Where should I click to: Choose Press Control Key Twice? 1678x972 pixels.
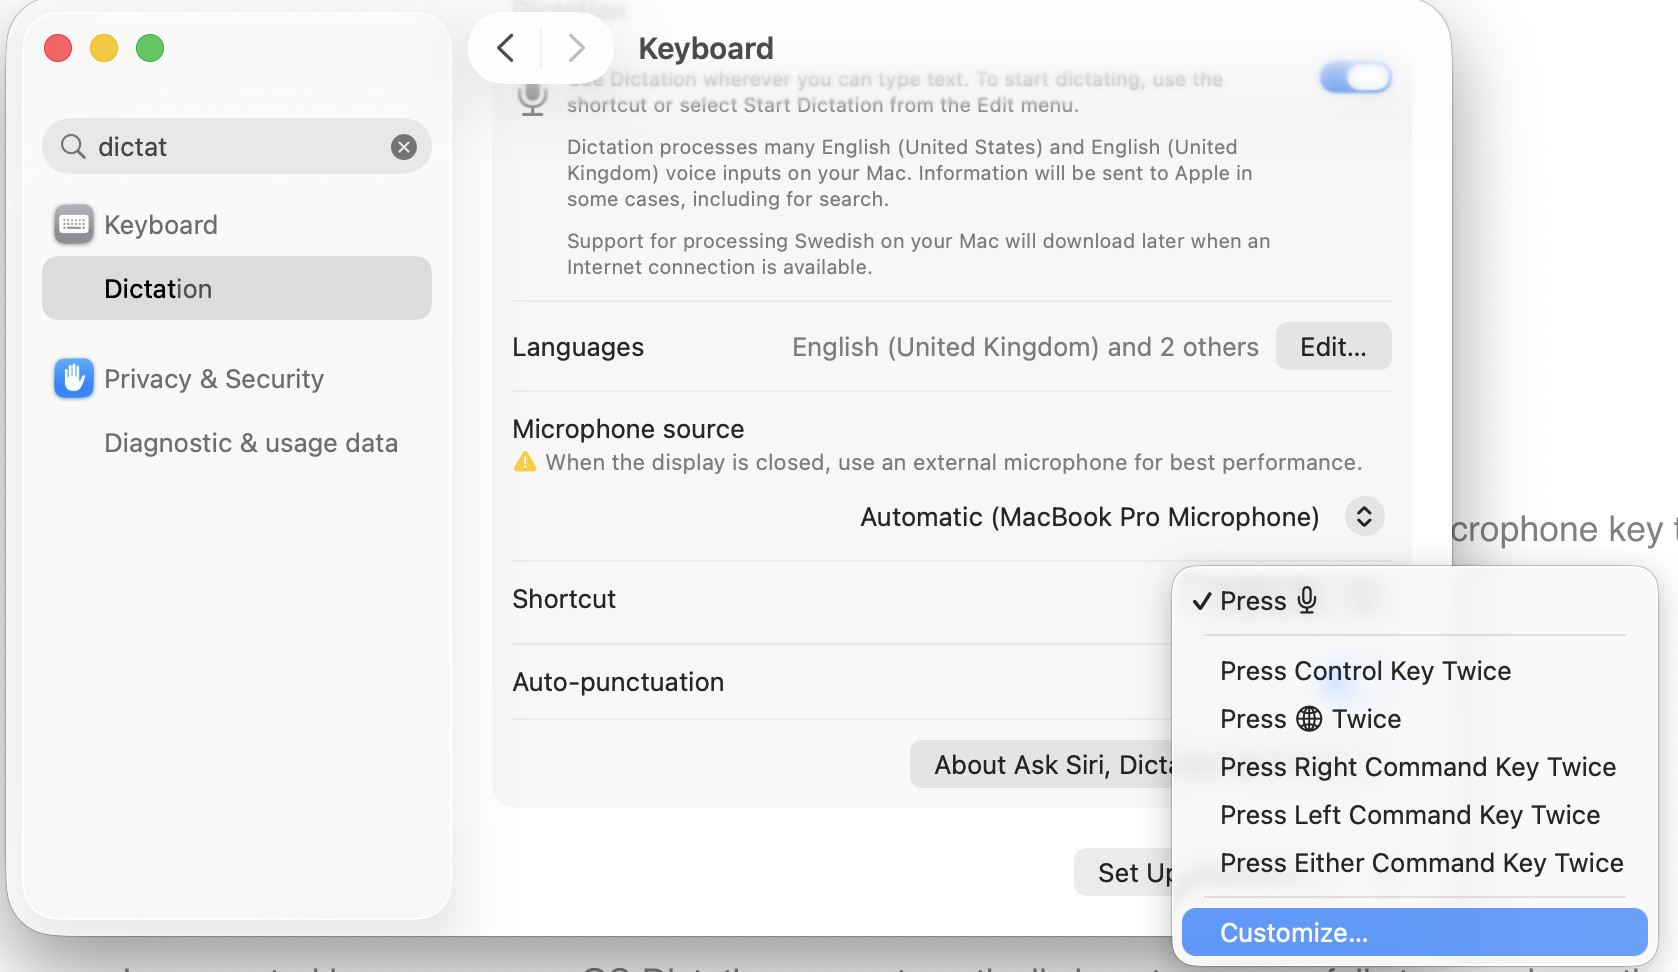click(1415, 671)
